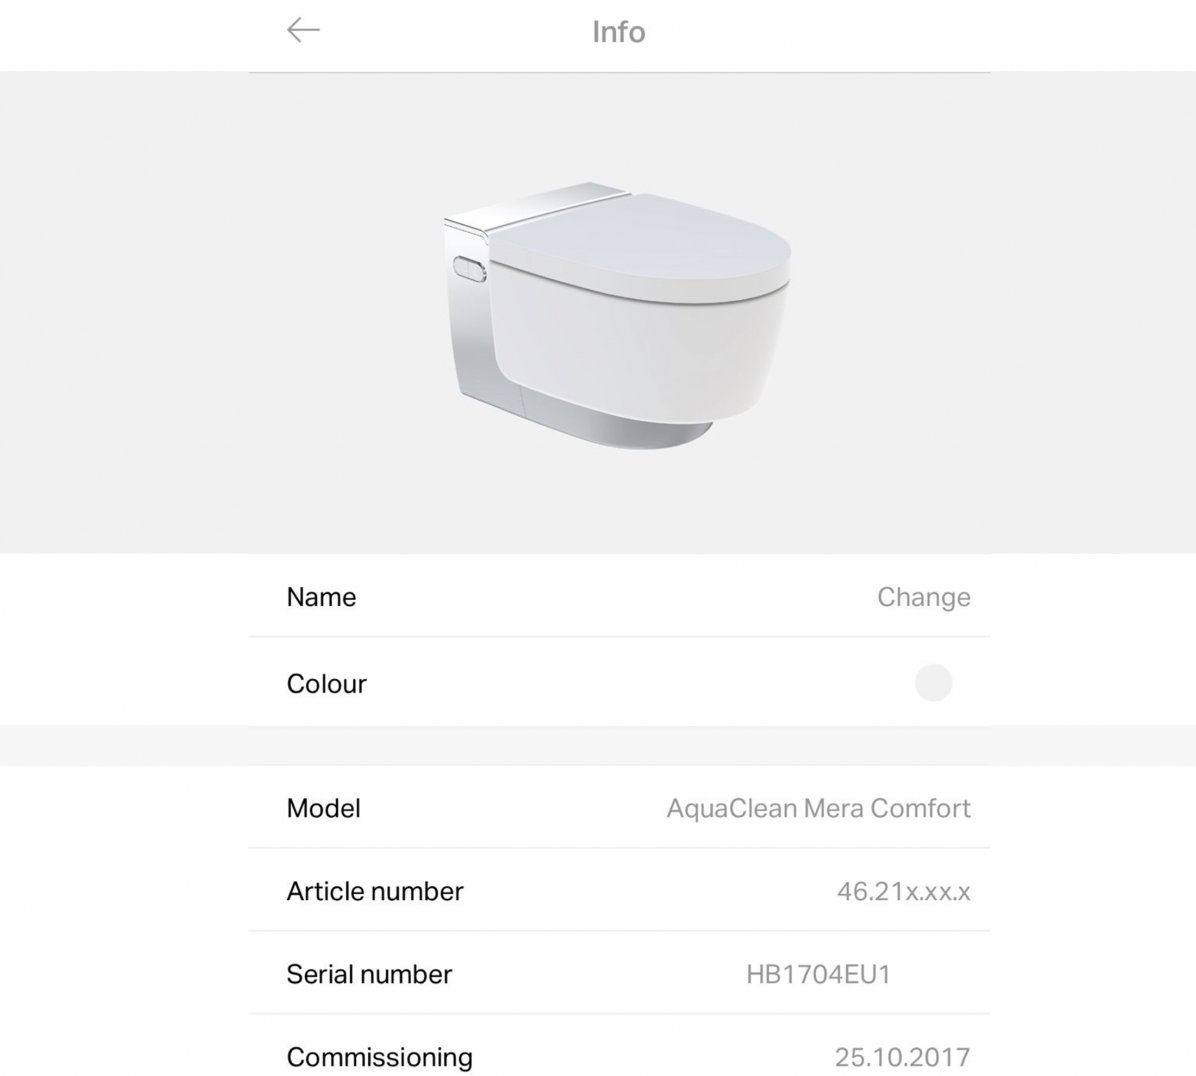Click the Info page title
The image size is (1196, 1076).
619,32
